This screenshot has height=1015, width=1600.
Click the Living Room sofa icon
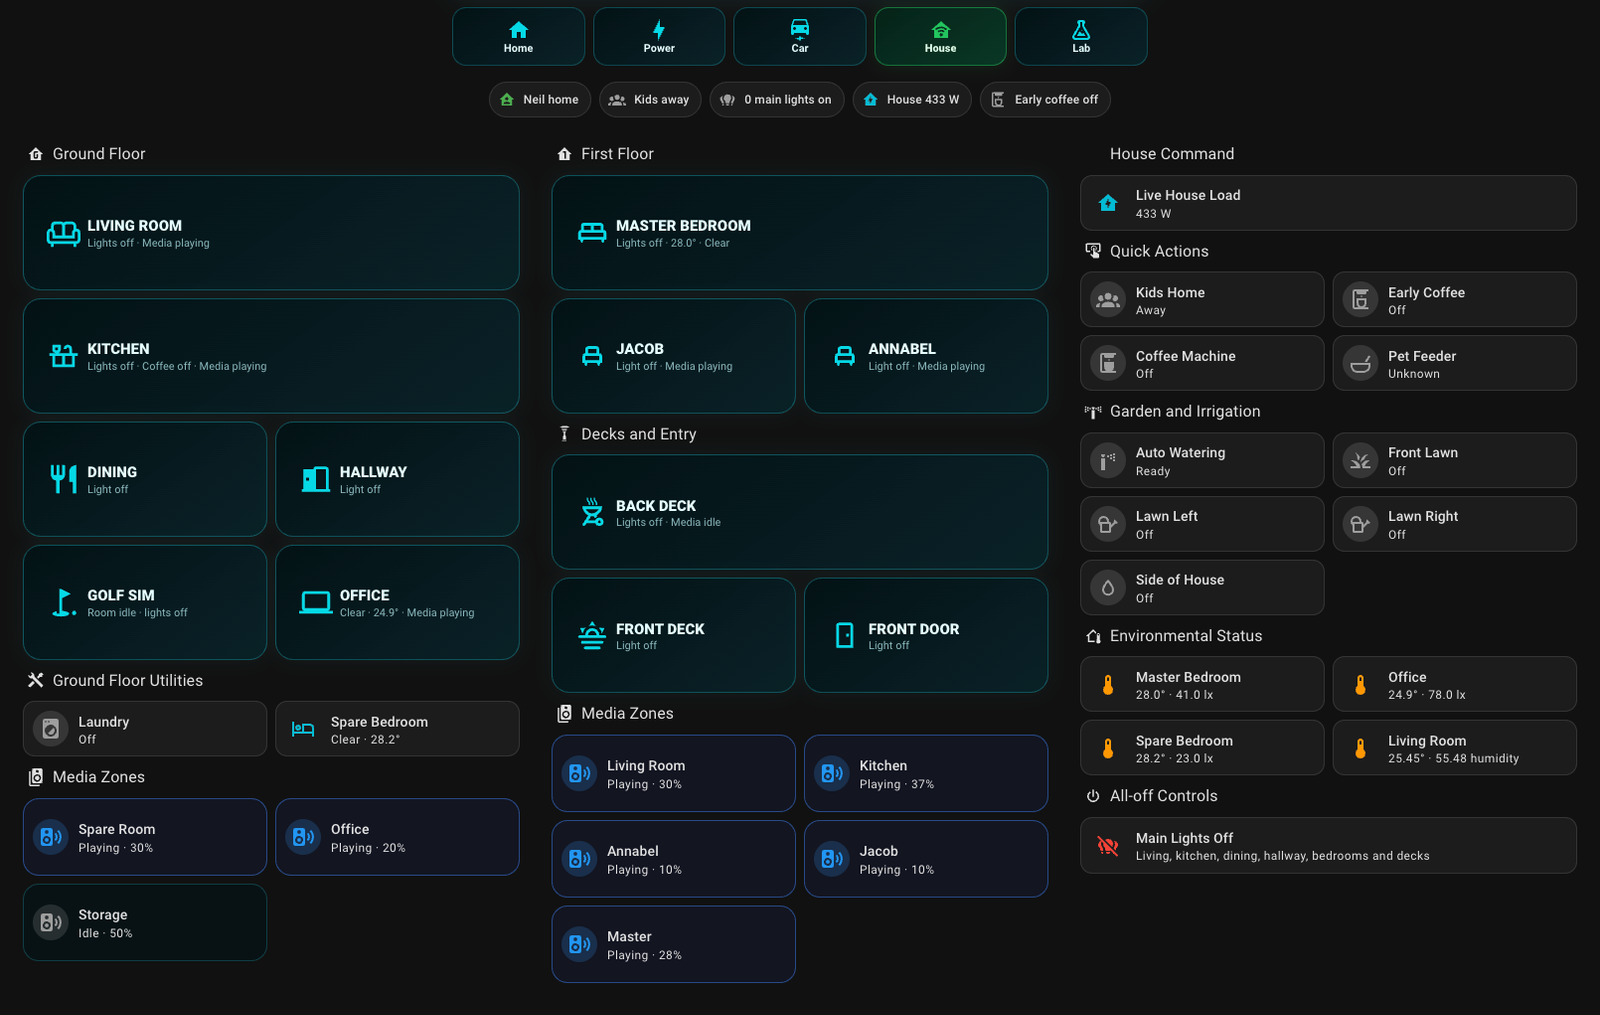click(63, 233)
